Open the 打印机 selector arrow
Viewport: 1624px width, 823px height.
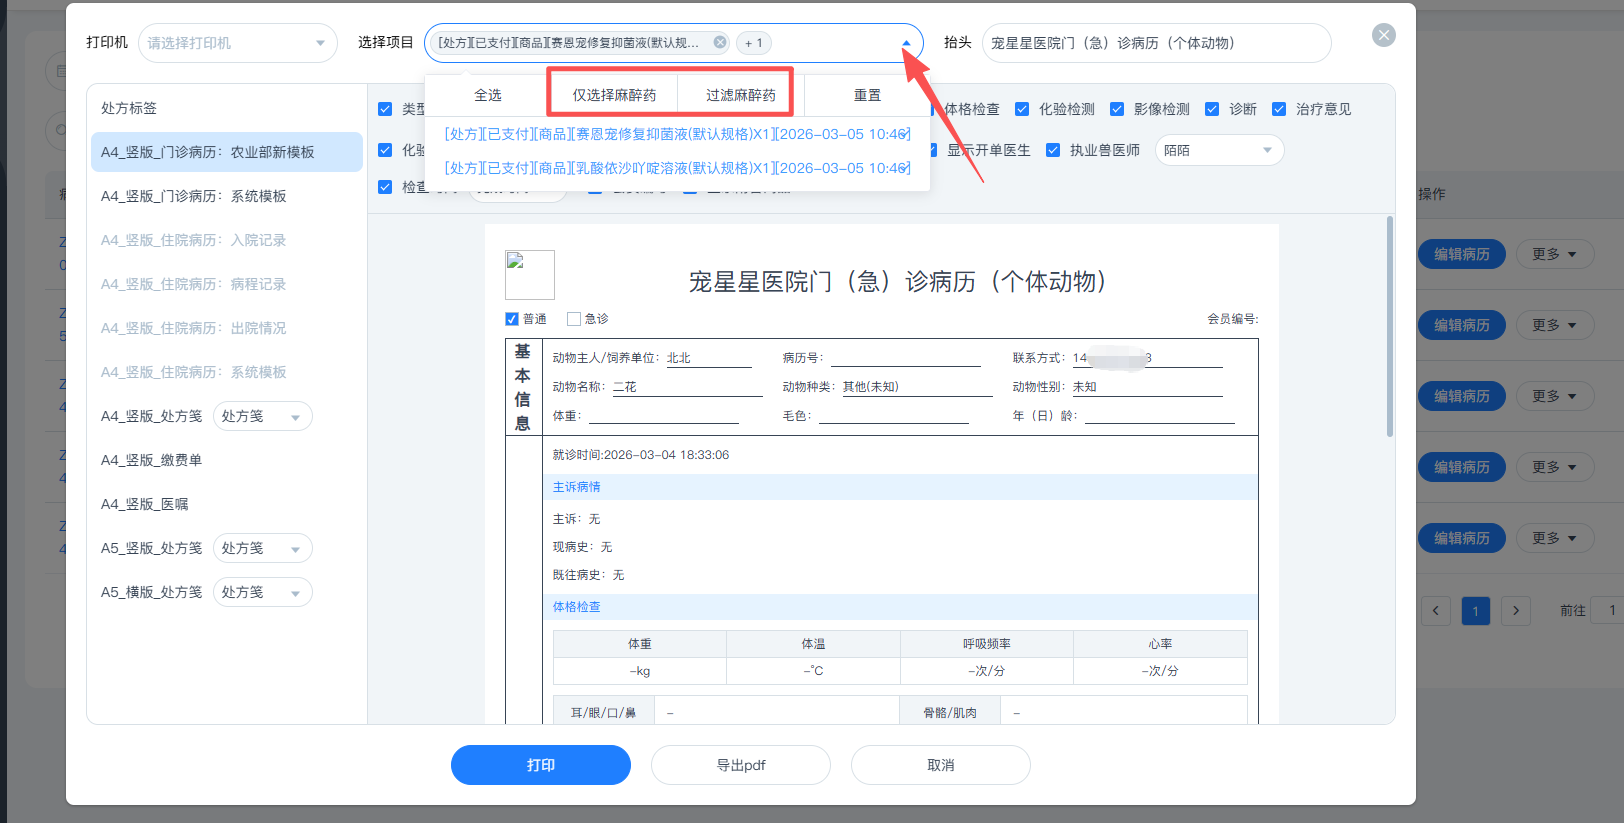pos(320,43)
